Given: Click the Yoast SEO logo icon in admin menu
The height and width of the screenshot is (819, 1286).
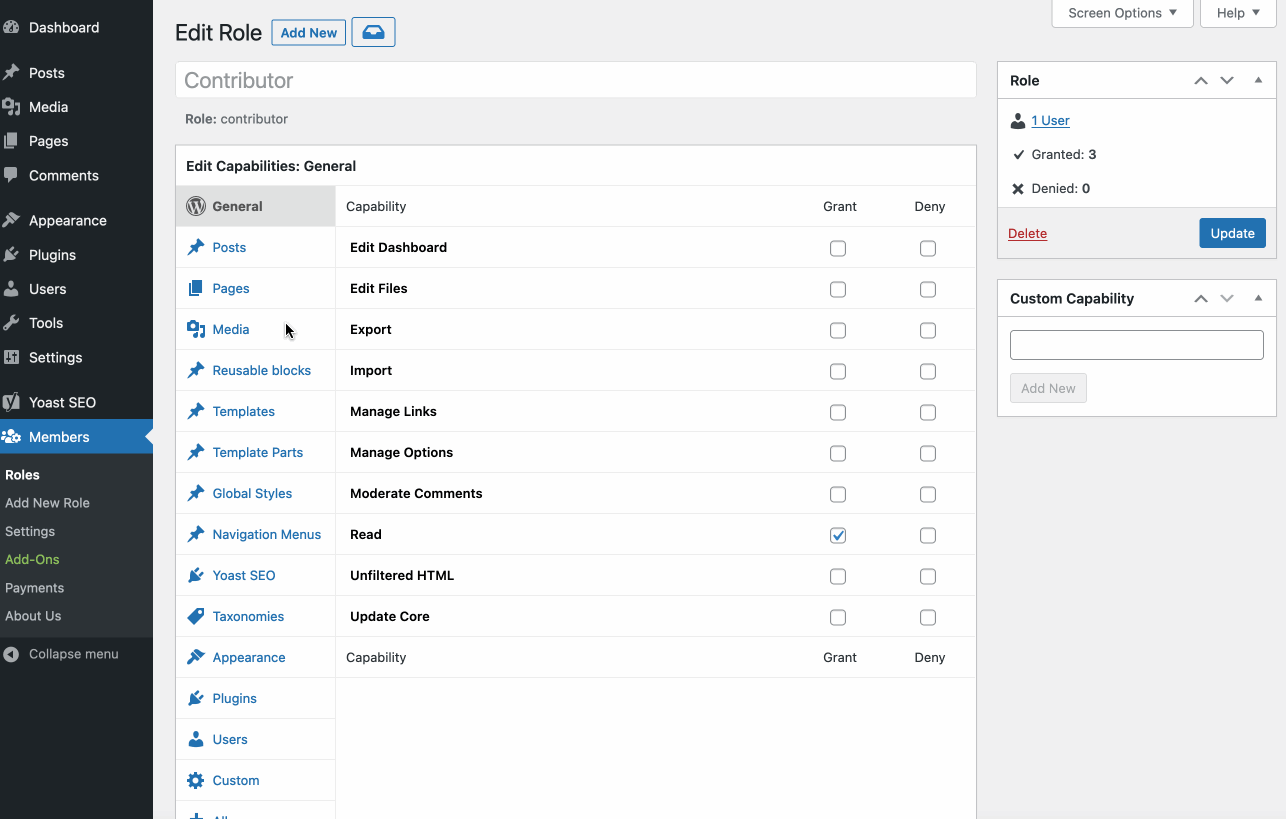Looking at the screenshot, I should click(x=11, y=402).
